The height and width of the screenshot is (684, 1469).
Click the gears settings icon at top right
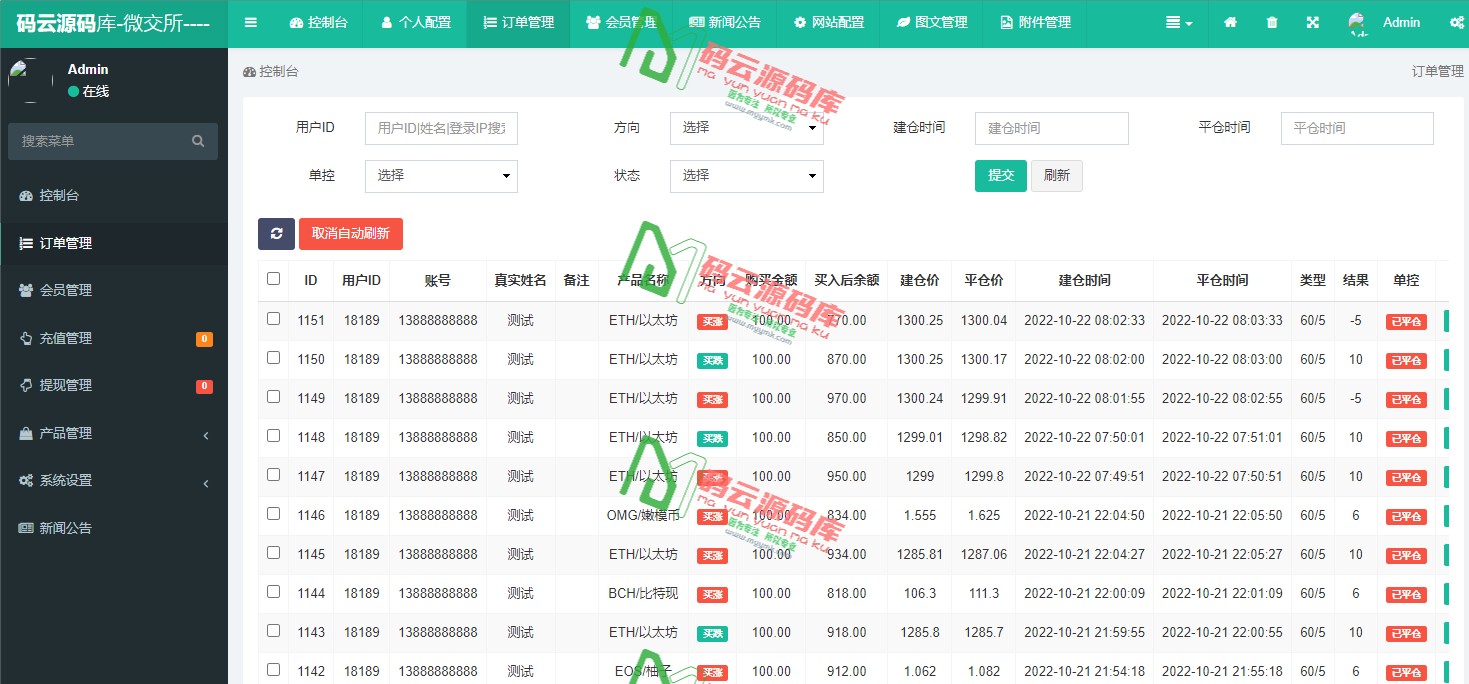click(1458, 21)
